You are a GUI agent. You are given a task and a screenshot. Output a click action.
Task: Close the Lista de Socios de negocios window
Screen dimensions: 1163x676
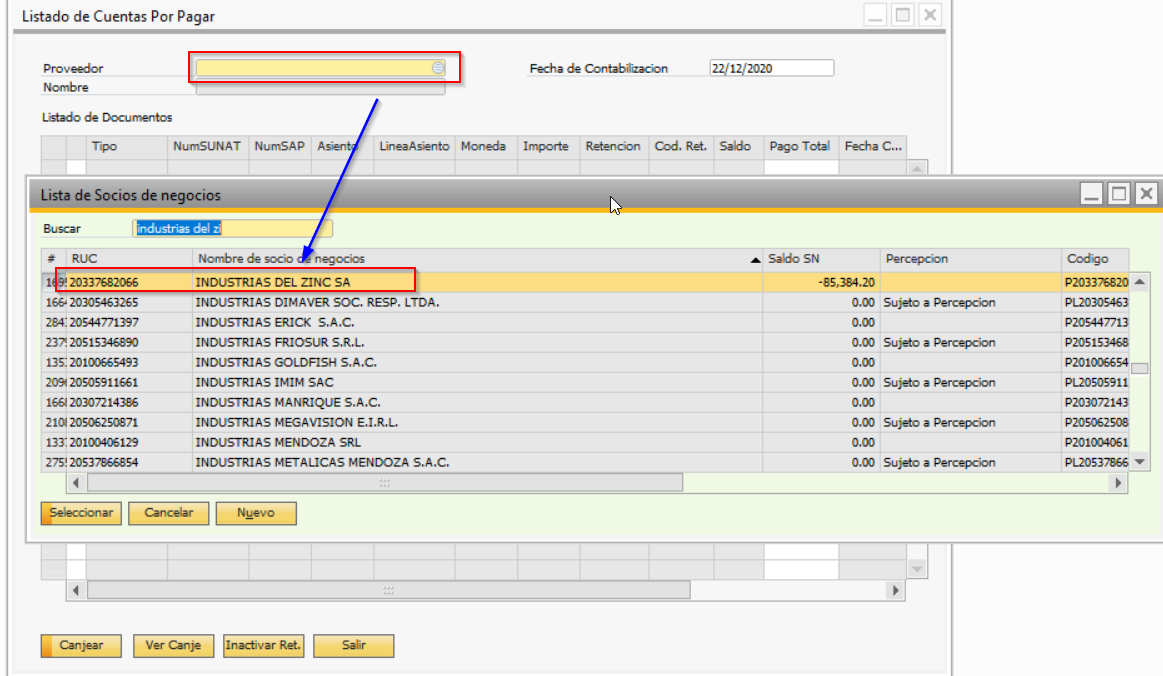[x=1146, y=194]
